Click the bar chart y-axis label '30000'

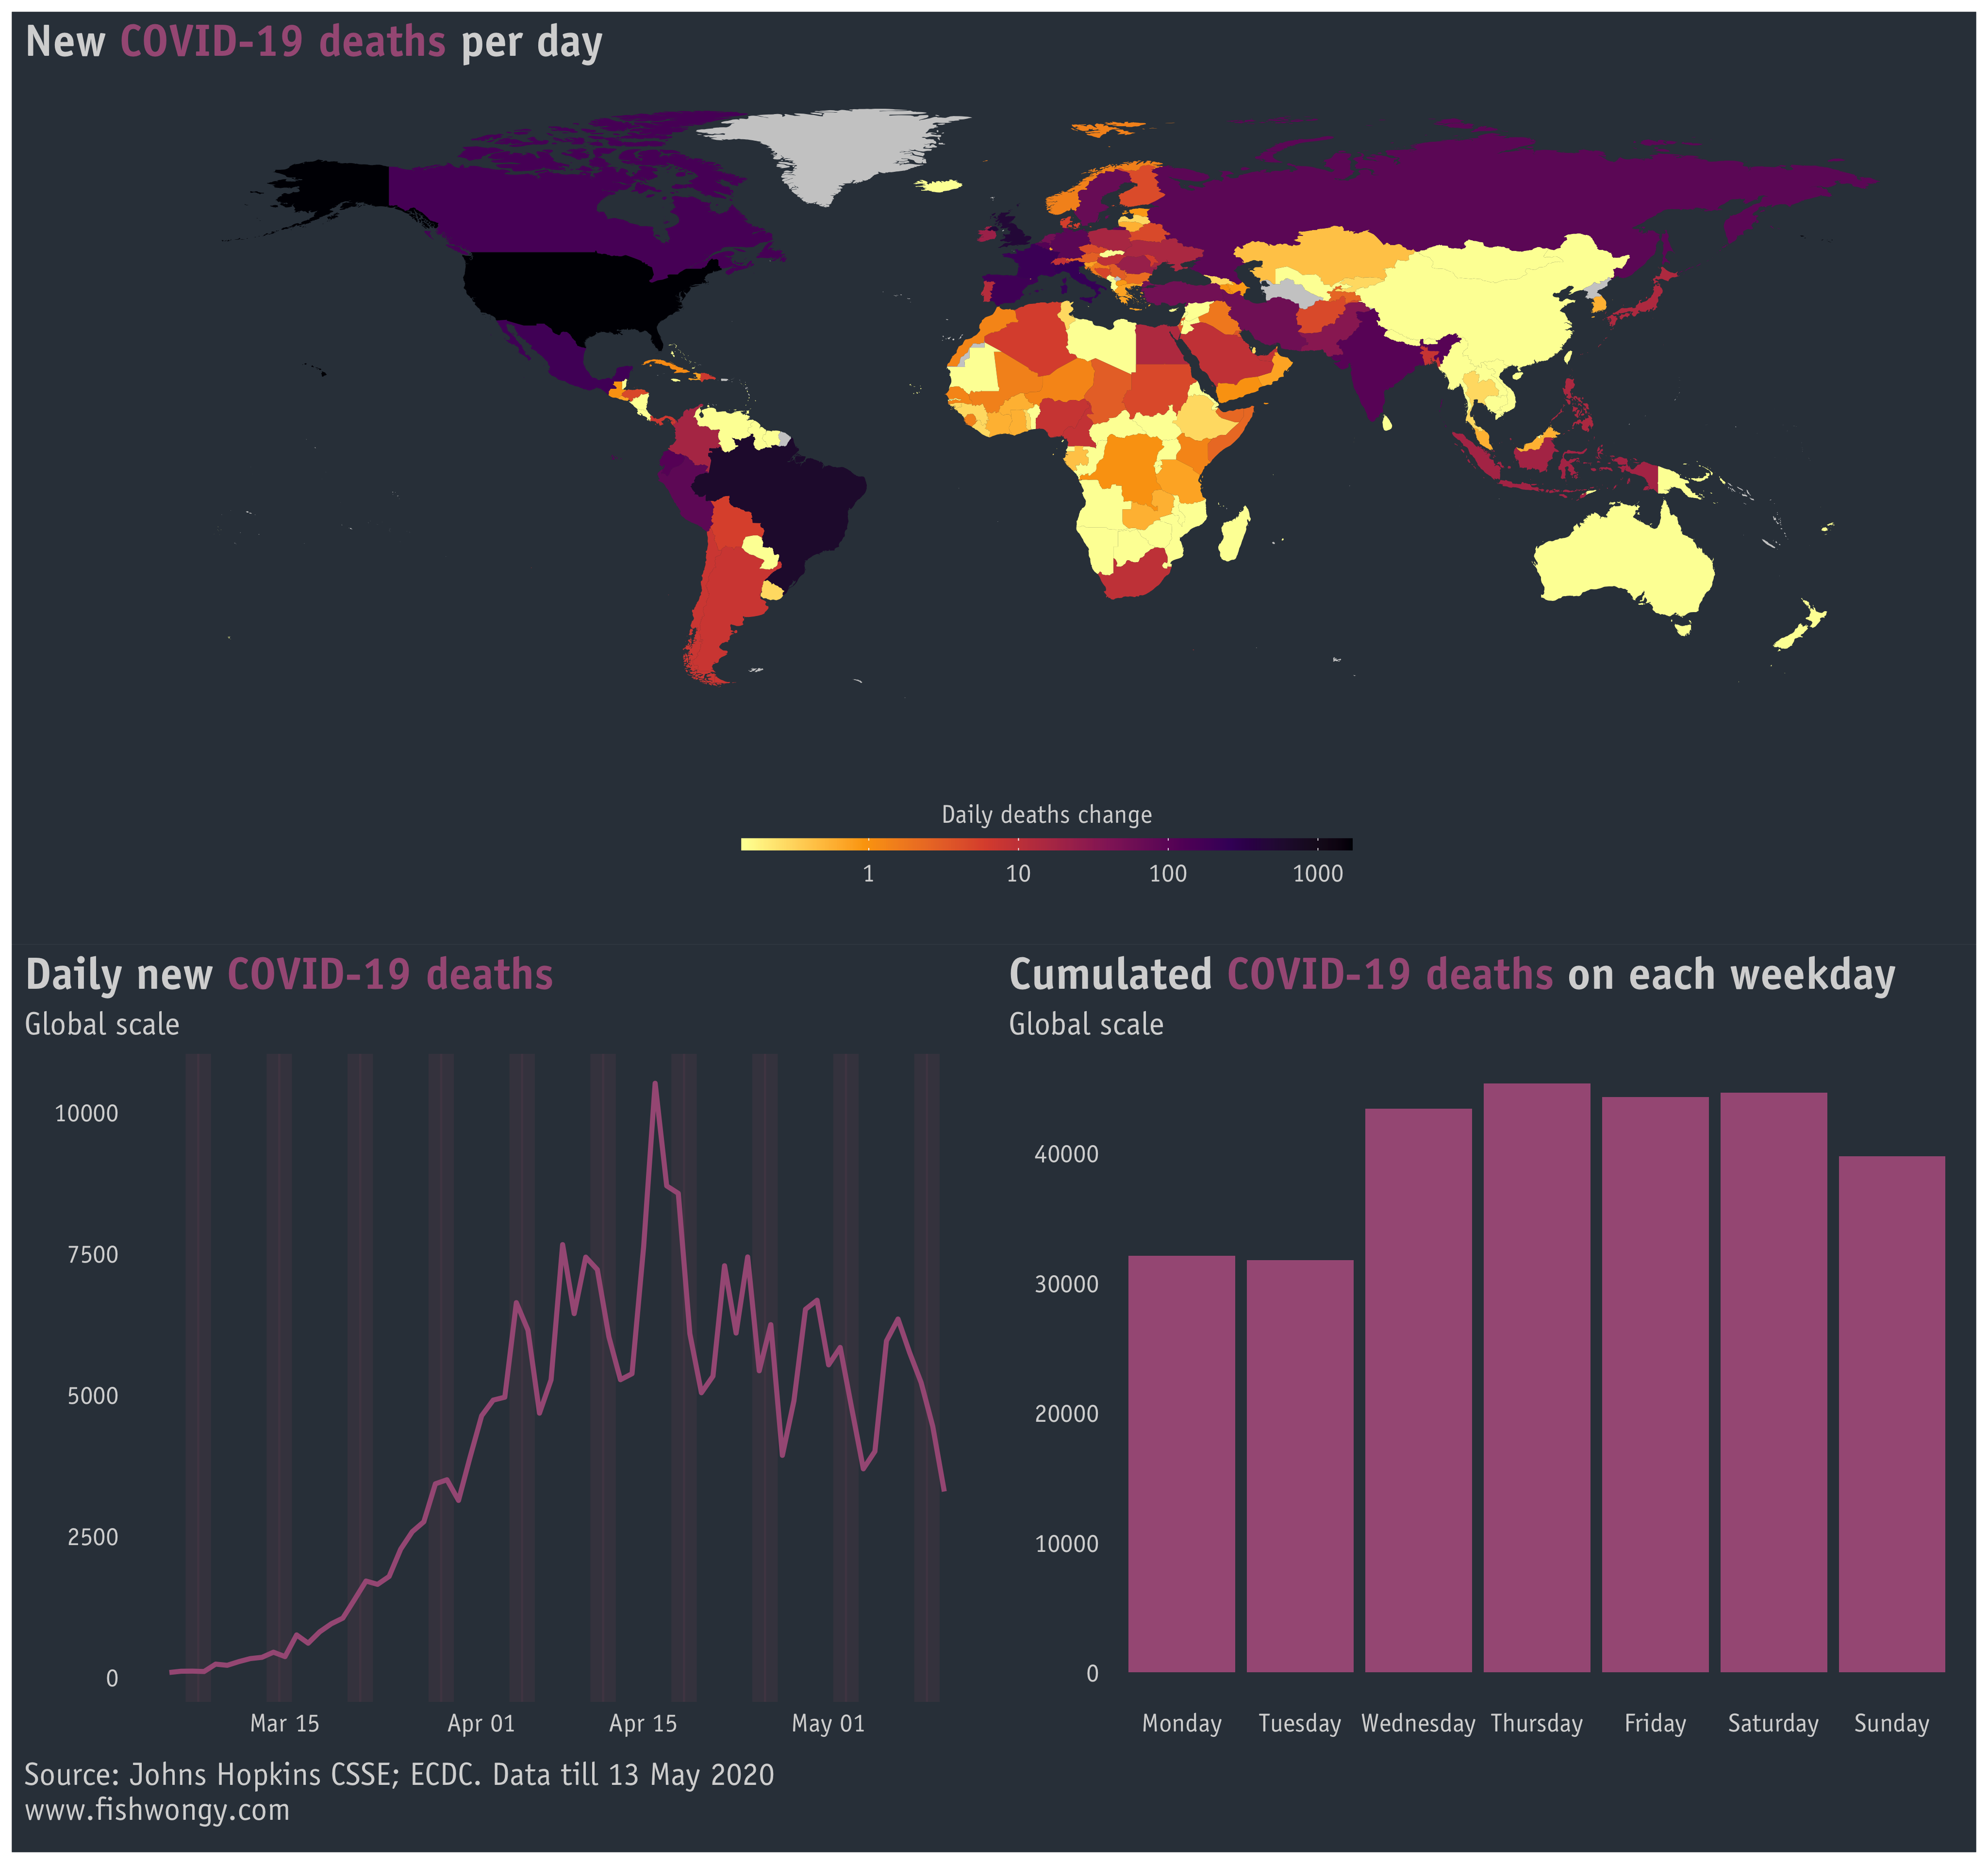(x=1066, y=1284)
